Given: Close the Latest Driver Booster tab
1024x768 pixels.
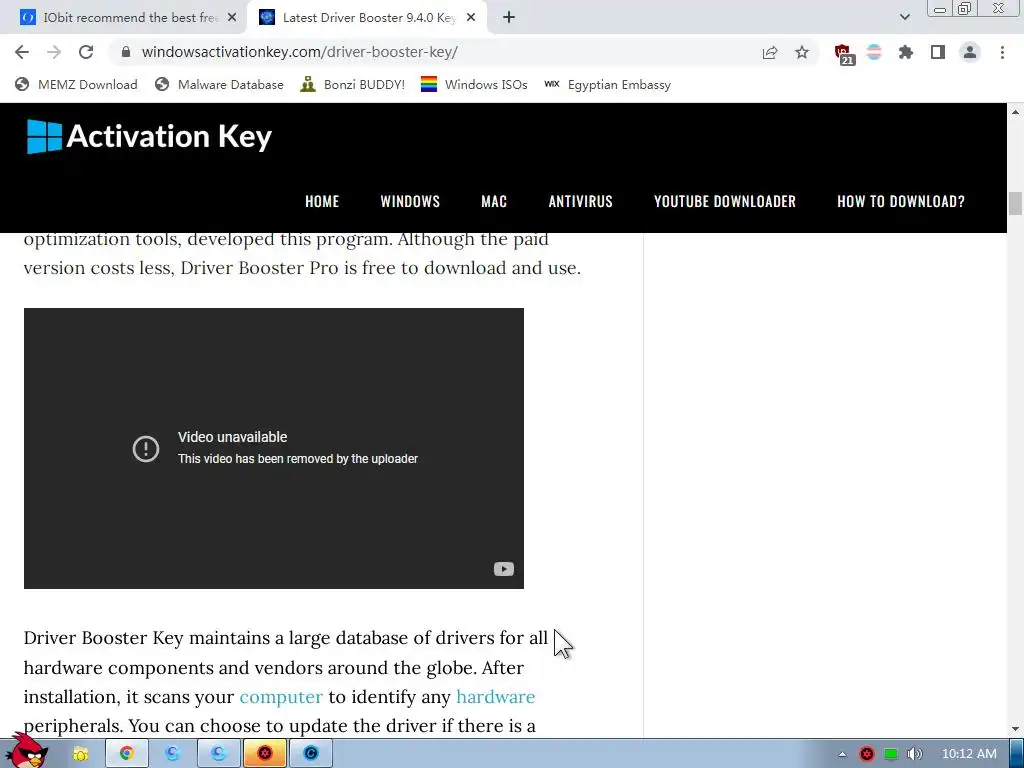Looking at the screenshot, I should point(471,18).
